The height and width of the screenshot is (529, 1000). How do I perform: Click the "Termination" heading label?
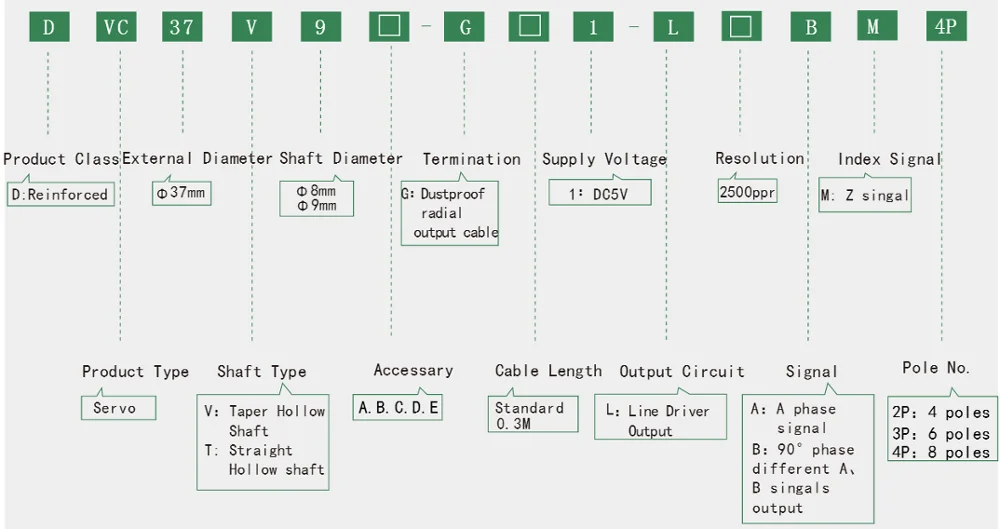(471, 159)
